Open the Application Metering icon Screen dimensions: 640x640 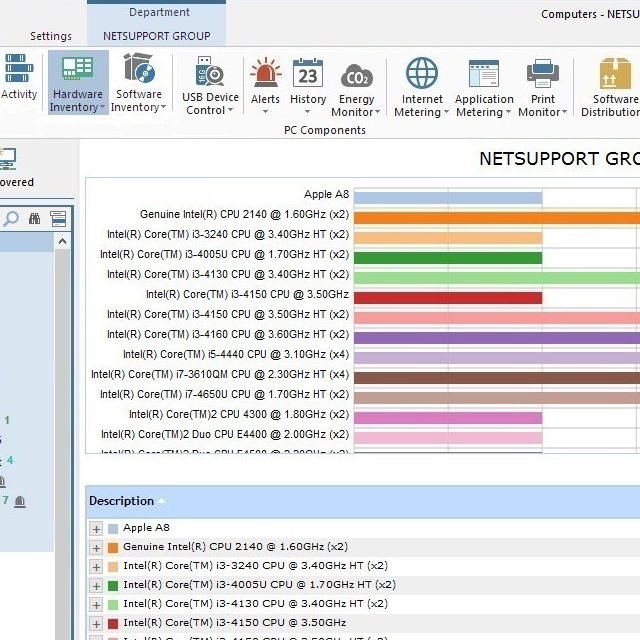pyautogui.click(x=484, y=73)
